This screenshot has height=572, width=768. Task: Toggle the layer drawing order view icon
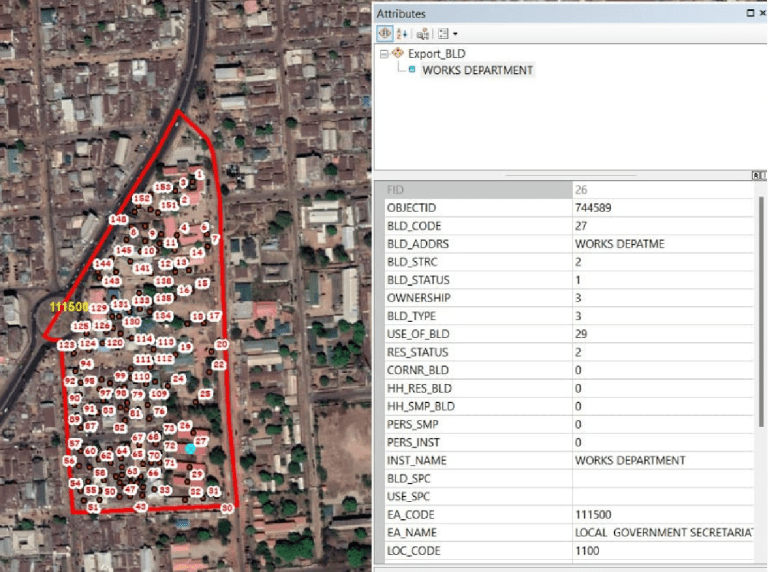point(384,33)
